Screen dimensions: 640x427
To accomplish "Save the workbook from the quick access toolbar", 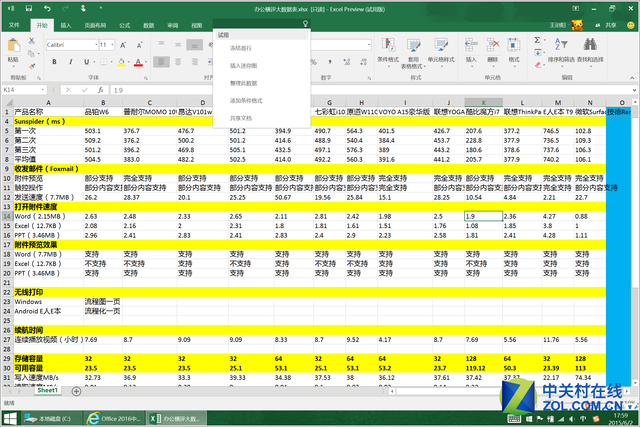I will (29, 8).
